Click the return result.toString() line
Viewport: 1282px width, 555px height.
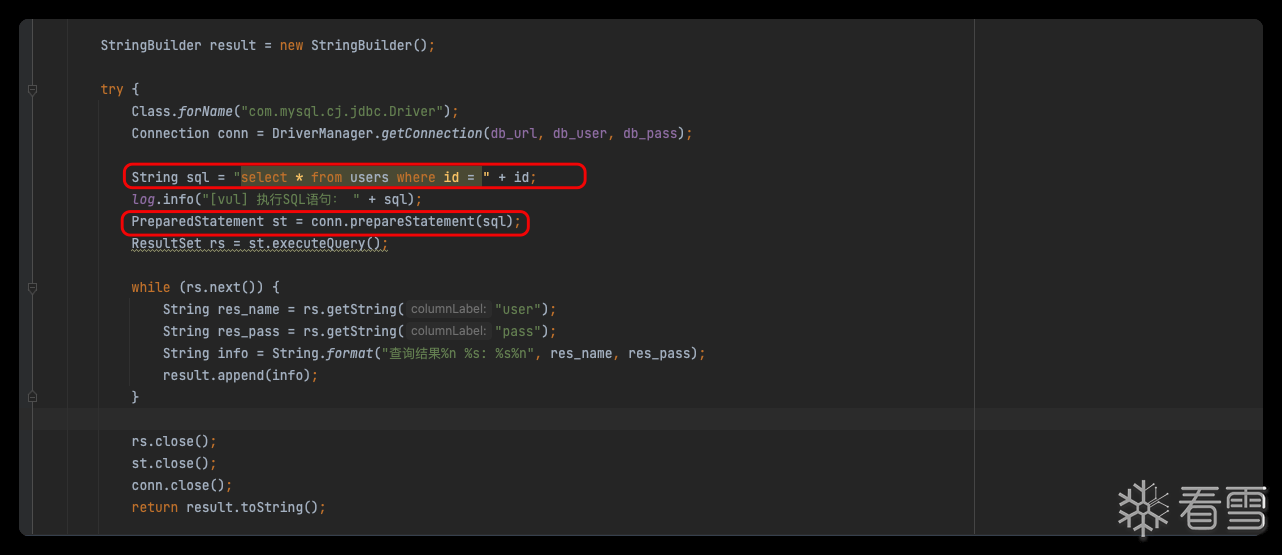click(x=228, y=507)
